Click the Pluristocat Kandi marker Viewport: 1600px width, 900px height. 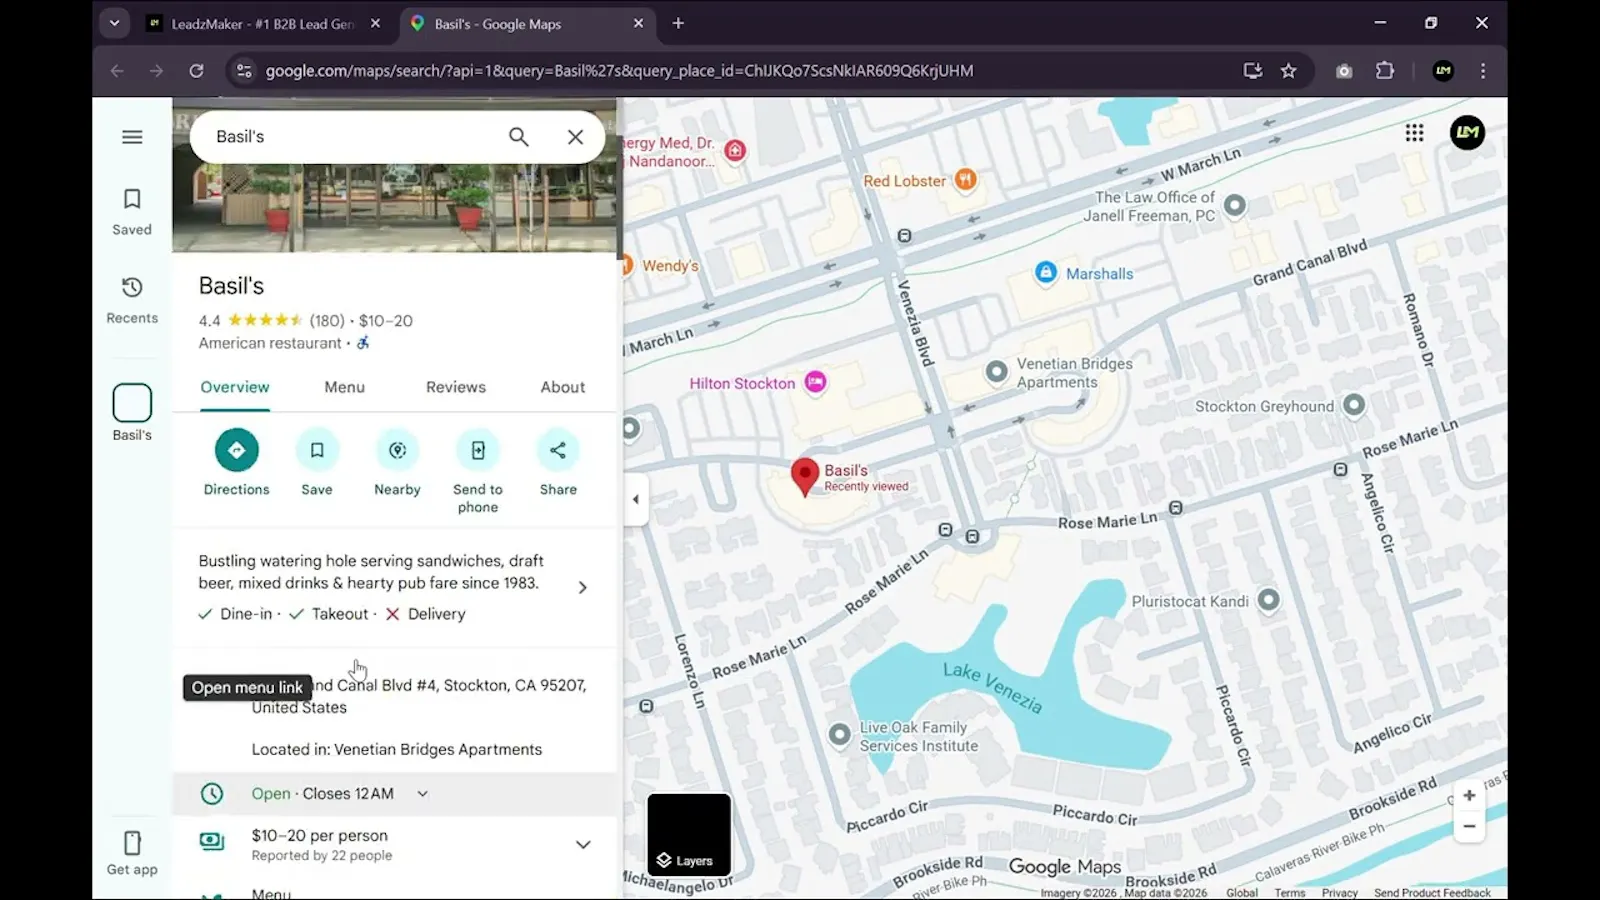pos(1268,600)
